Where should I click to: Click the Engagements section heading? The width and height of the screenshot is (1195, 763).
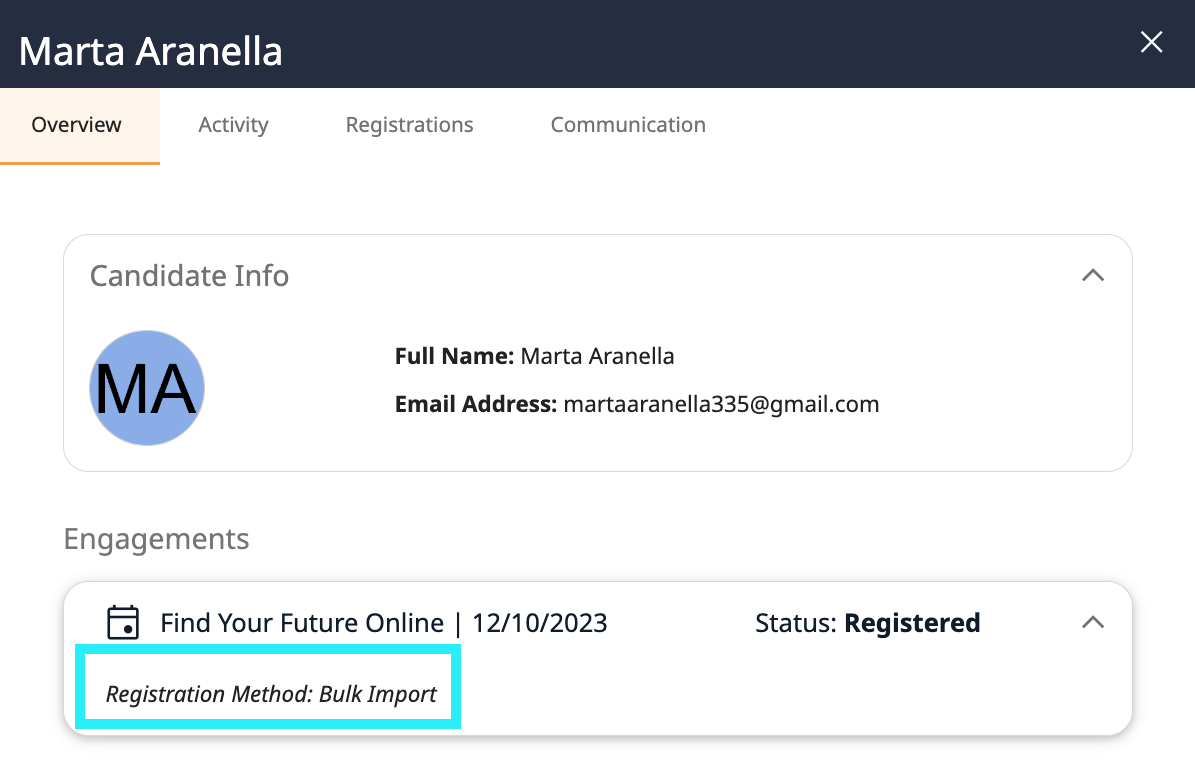tap(156, 540)
